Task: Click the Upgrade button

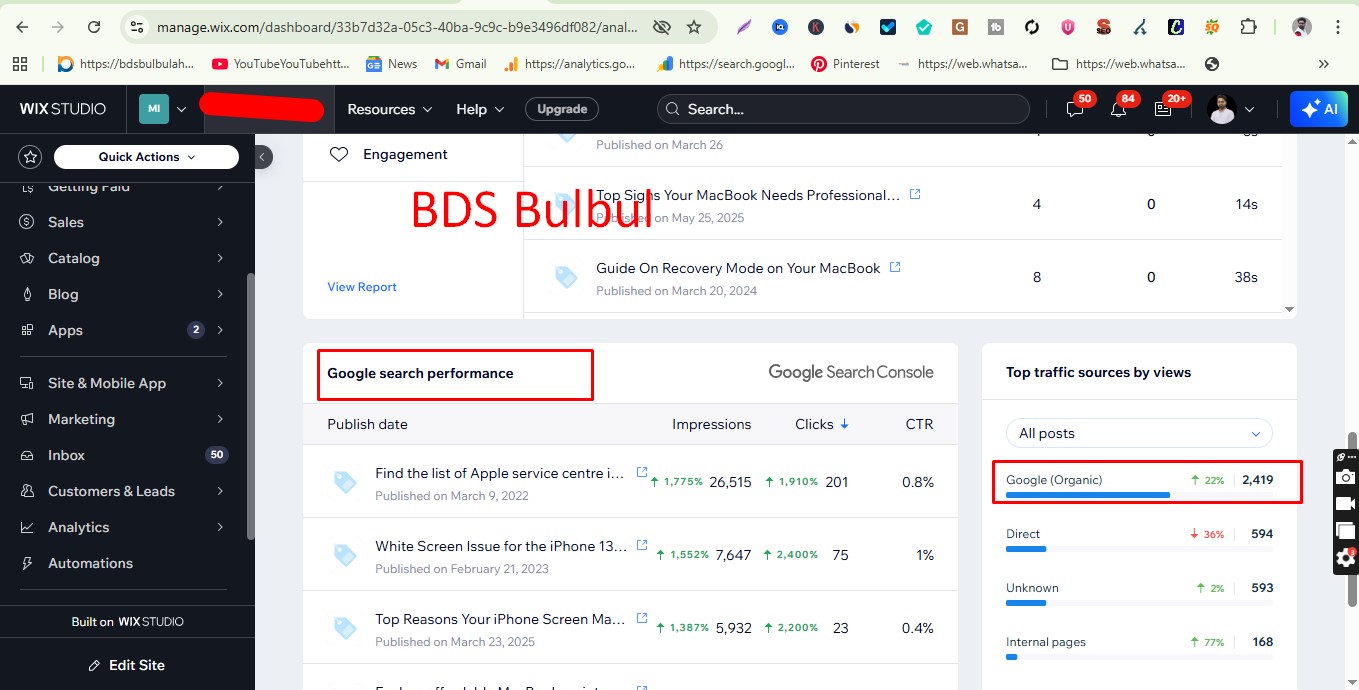Action: [561, 109]
